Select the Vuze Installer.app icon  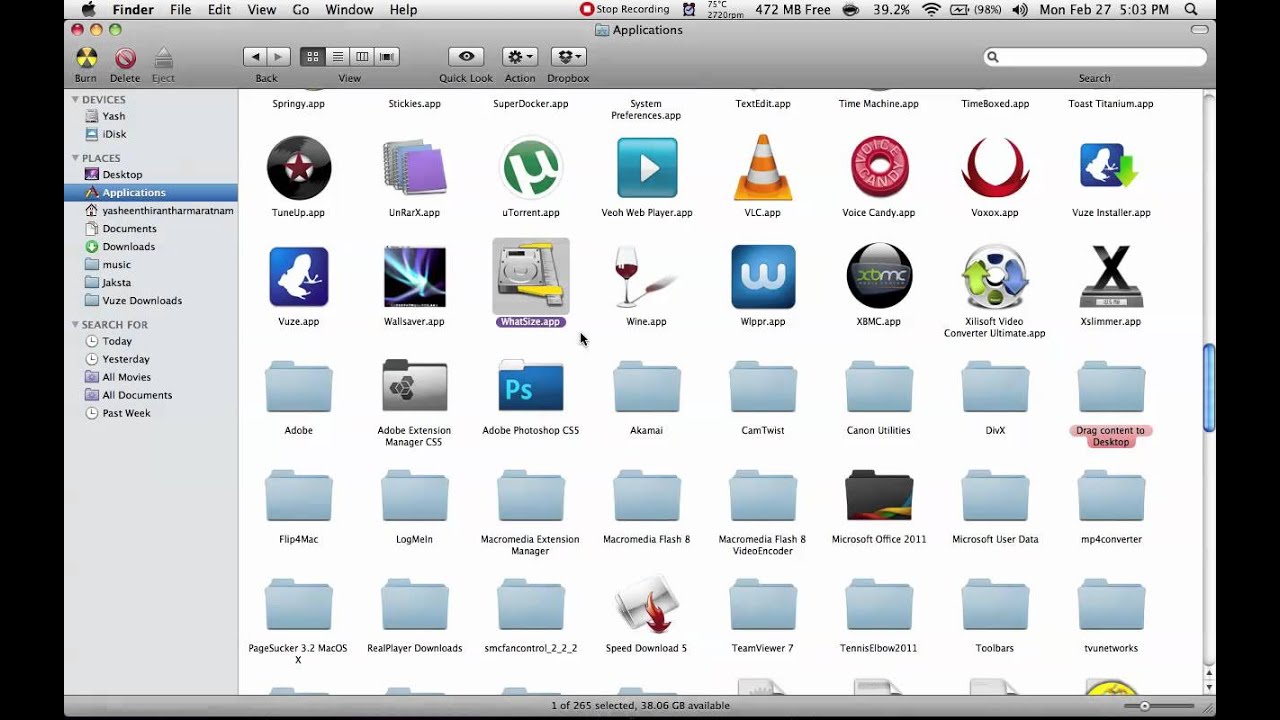click(x=1110, y=168)
